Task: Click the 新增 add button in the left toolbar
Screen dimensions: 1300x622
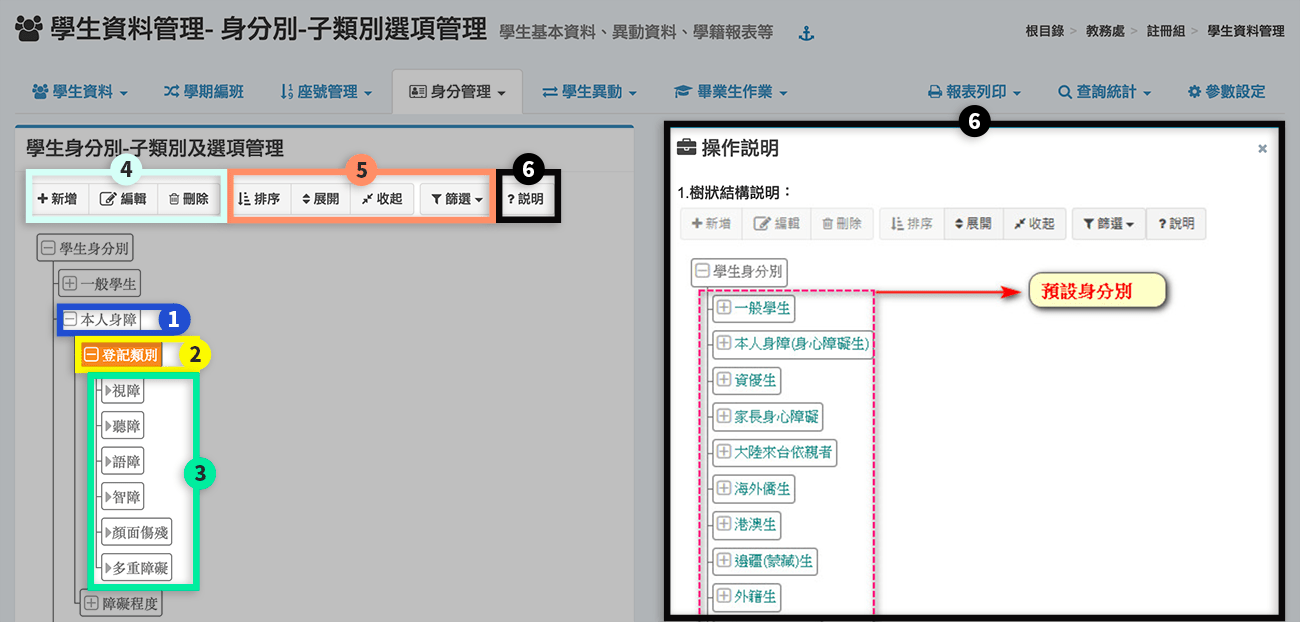Action: tap(57, 199)
